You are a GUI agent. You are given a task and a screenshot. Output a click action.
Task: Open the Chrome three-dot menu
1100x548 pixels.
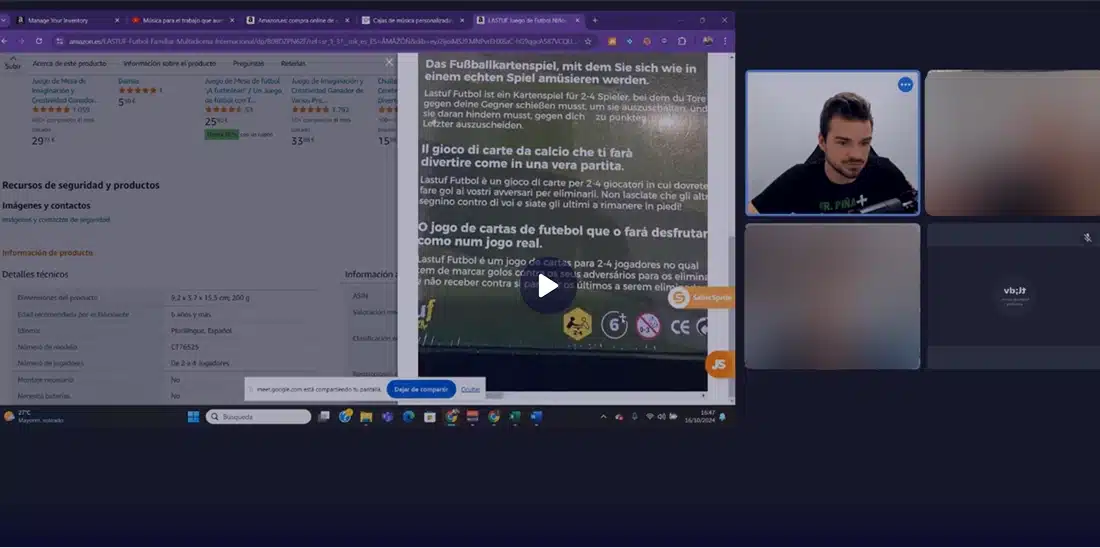[725, 41]
